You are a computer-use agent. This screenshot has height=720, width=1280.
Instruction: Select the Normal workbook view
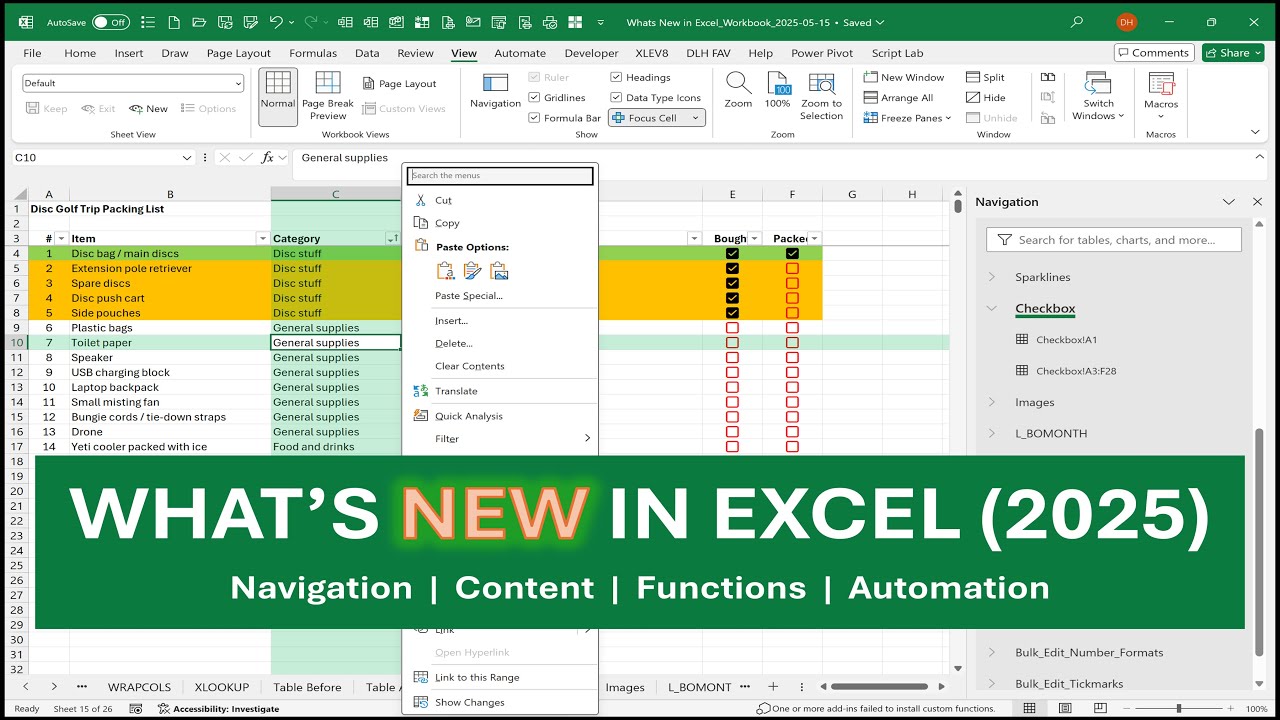point(278,97)
